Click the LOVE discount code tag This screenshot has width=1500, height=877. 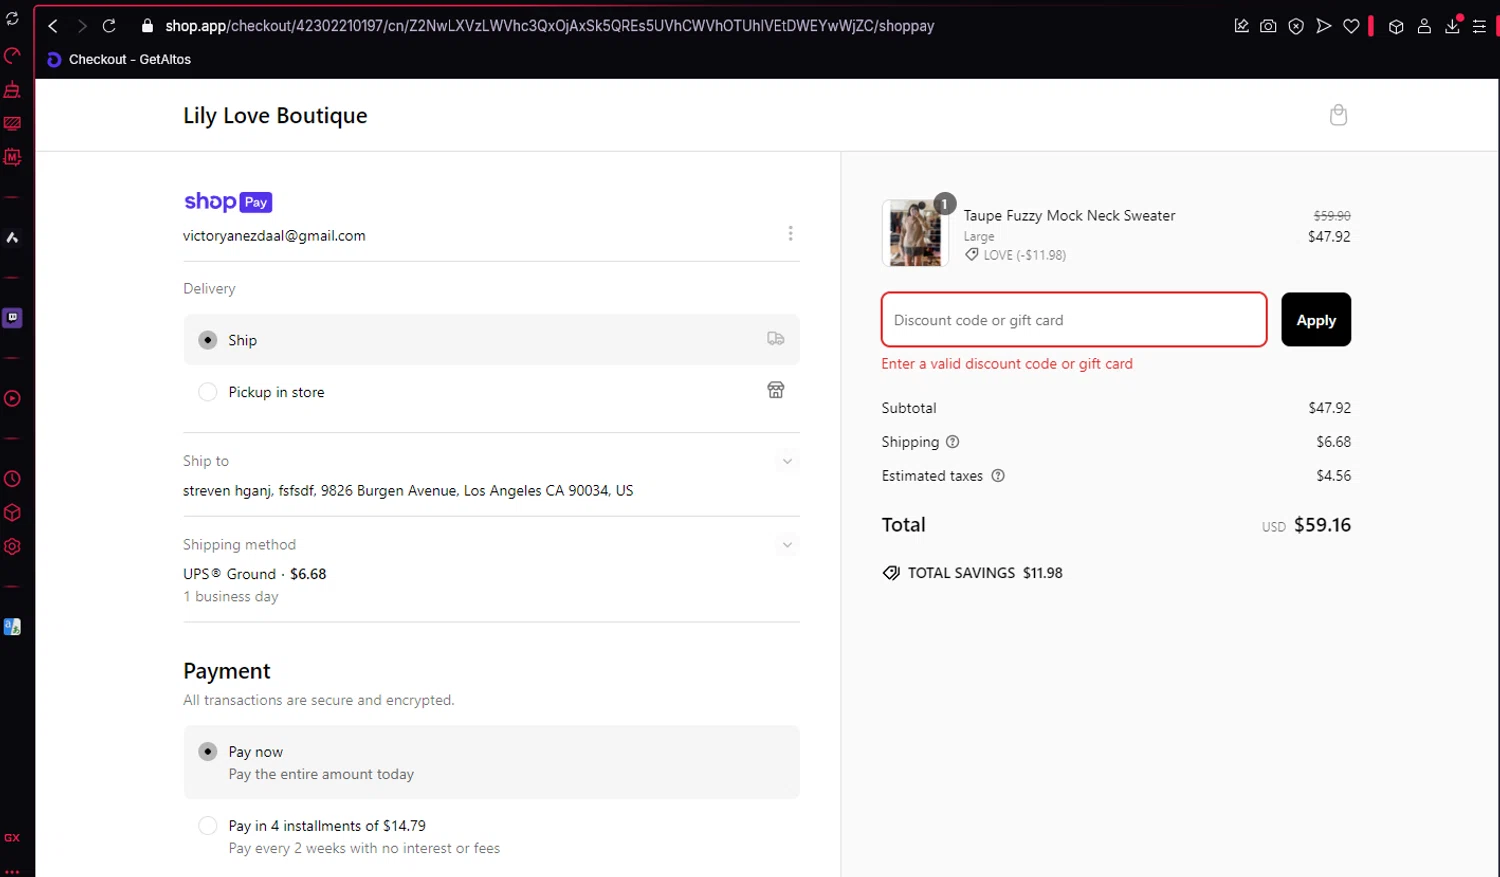point(1015,255)
